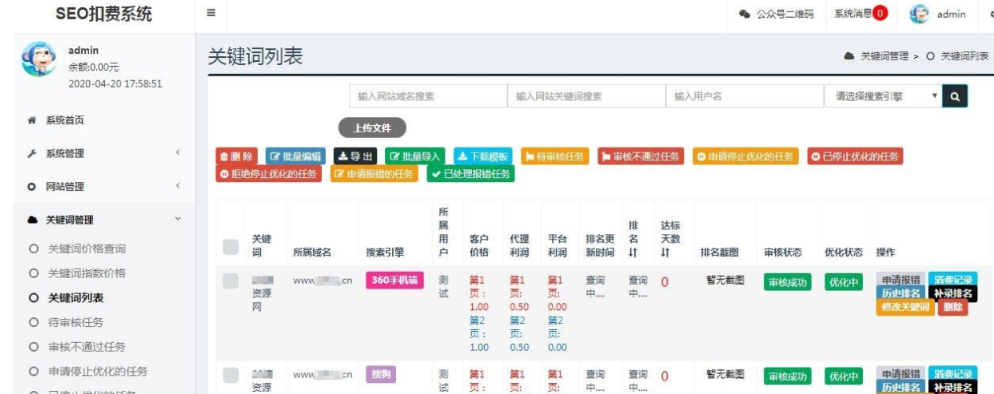Focus the website keyword search field

[586, 96]
